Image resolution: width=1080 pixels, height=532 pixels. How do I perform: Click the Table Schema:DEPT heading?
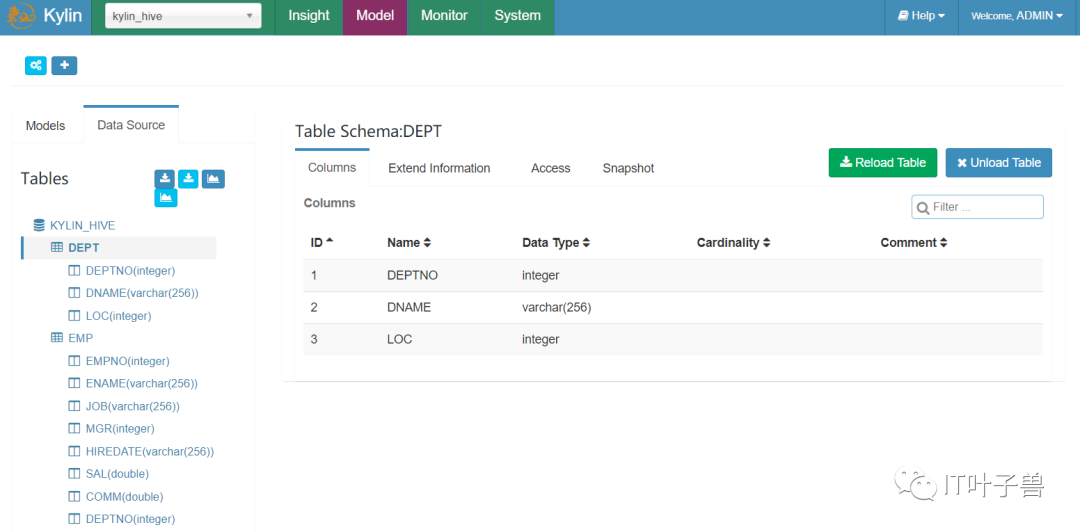[368, 132]
